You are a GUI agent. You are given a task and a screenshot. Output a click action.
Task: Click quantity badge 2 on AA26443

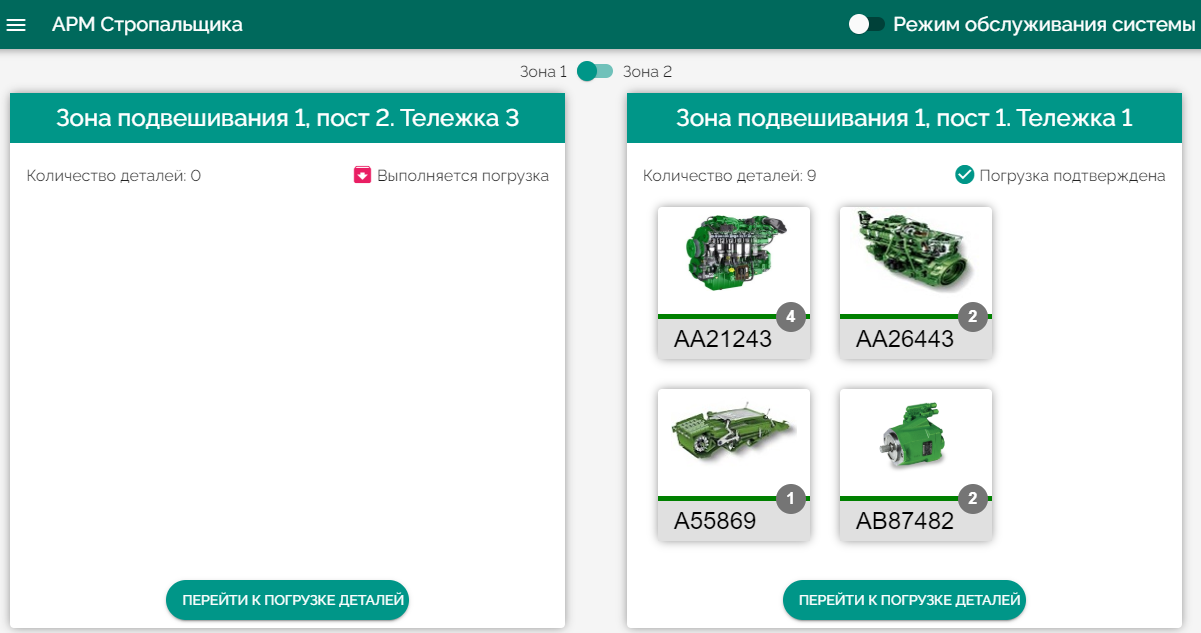(973, 317)
